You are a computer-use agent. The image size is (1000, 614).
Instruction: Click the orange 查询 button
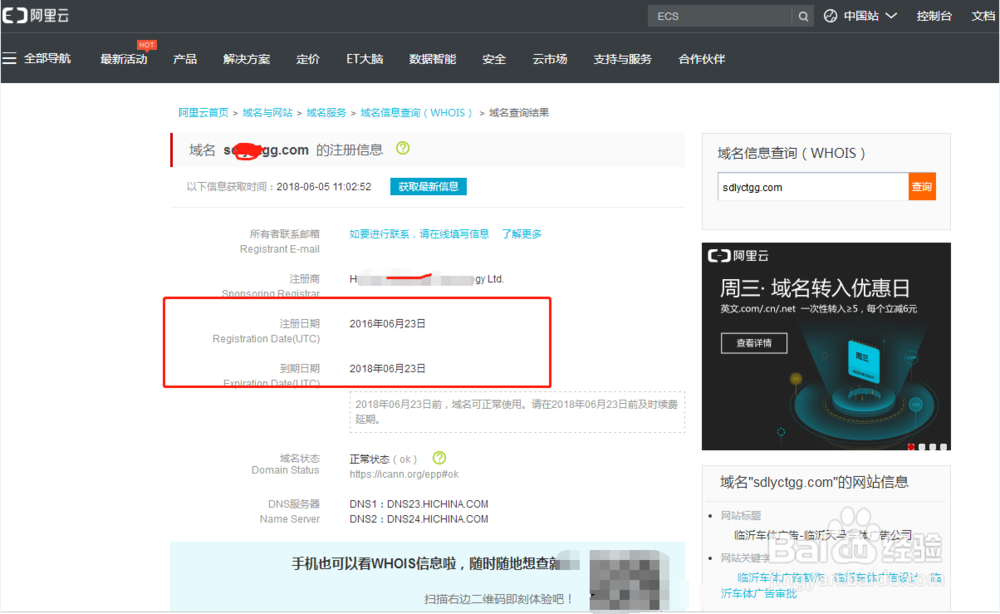pos(921,186)
